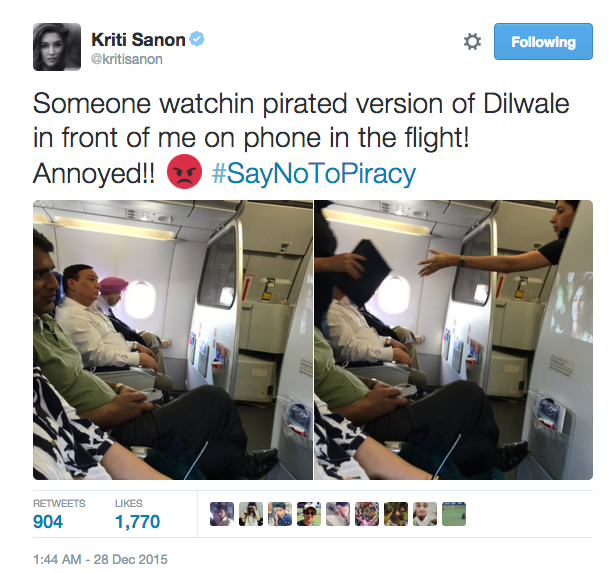Open the fifth liker's avatar
This screenshot has width=616, height=573.
[x=338, y=514]
